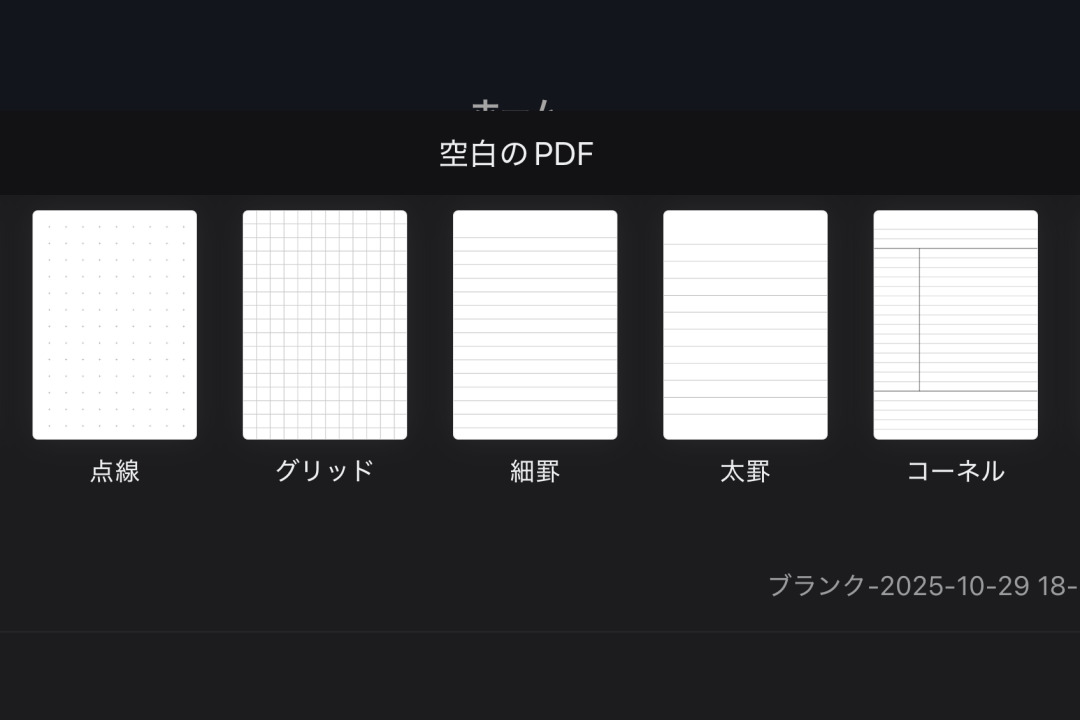The width and height of the screenshot is (1080, 720).
Task: Click the 細罫 label under the ruled template
Action: click(535, 470)
